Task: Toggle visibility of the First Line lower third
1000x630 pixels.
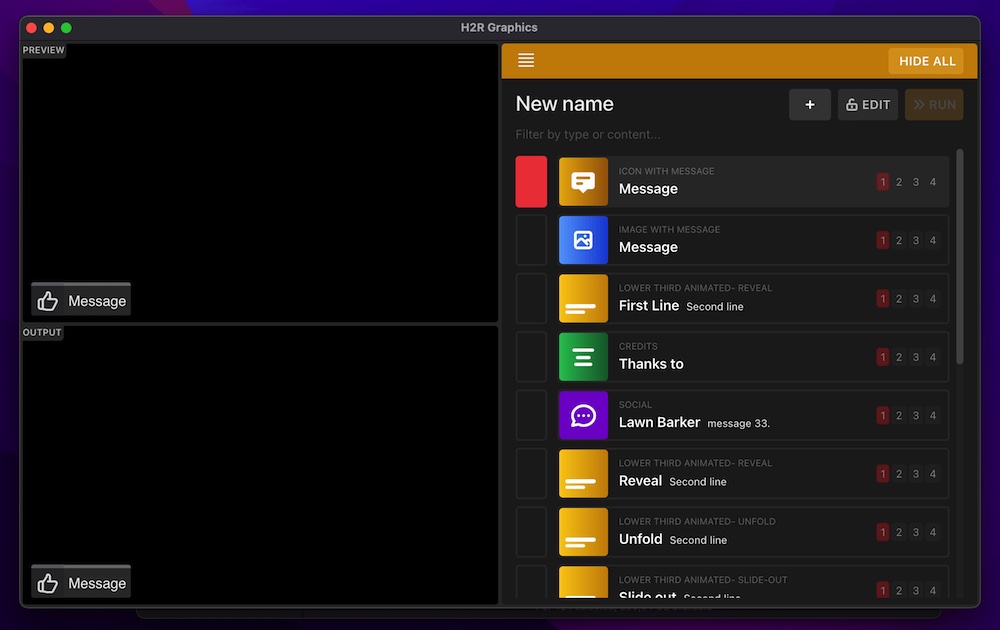Action: [531, 298]
